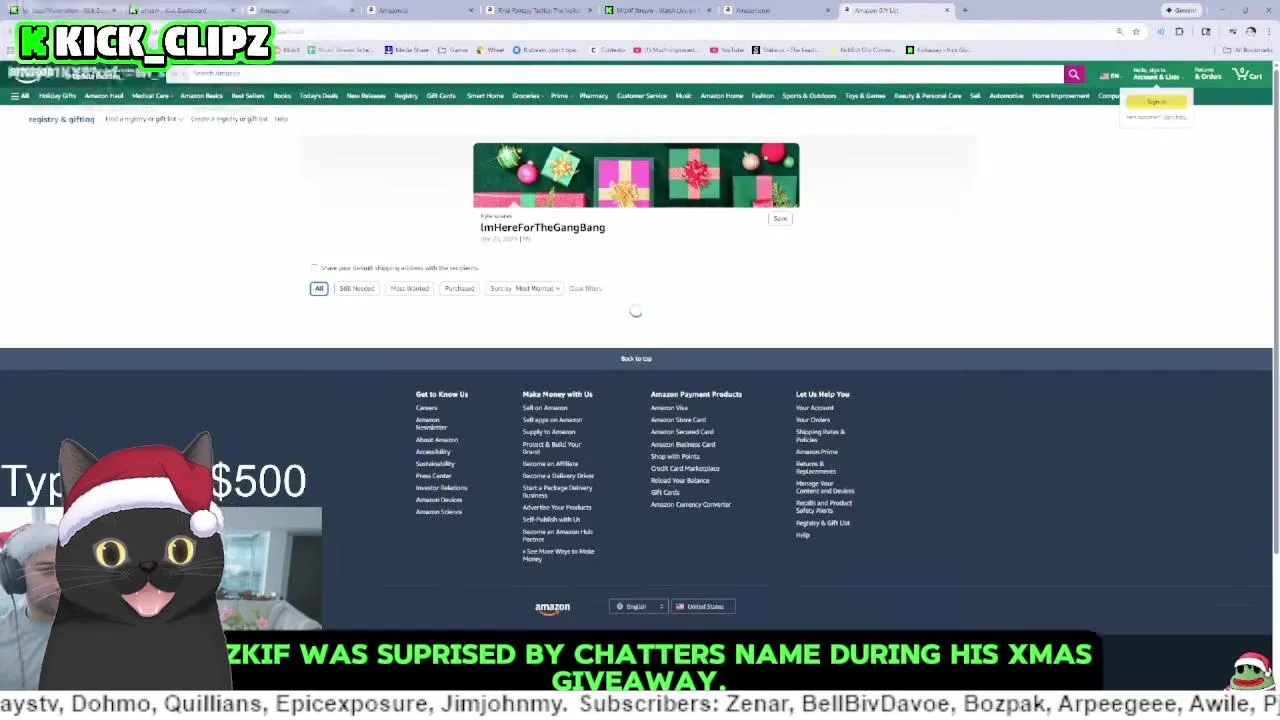Open the Wheel bookmark
Viewport: 1280px width, 720px height.
pos(491,50)
